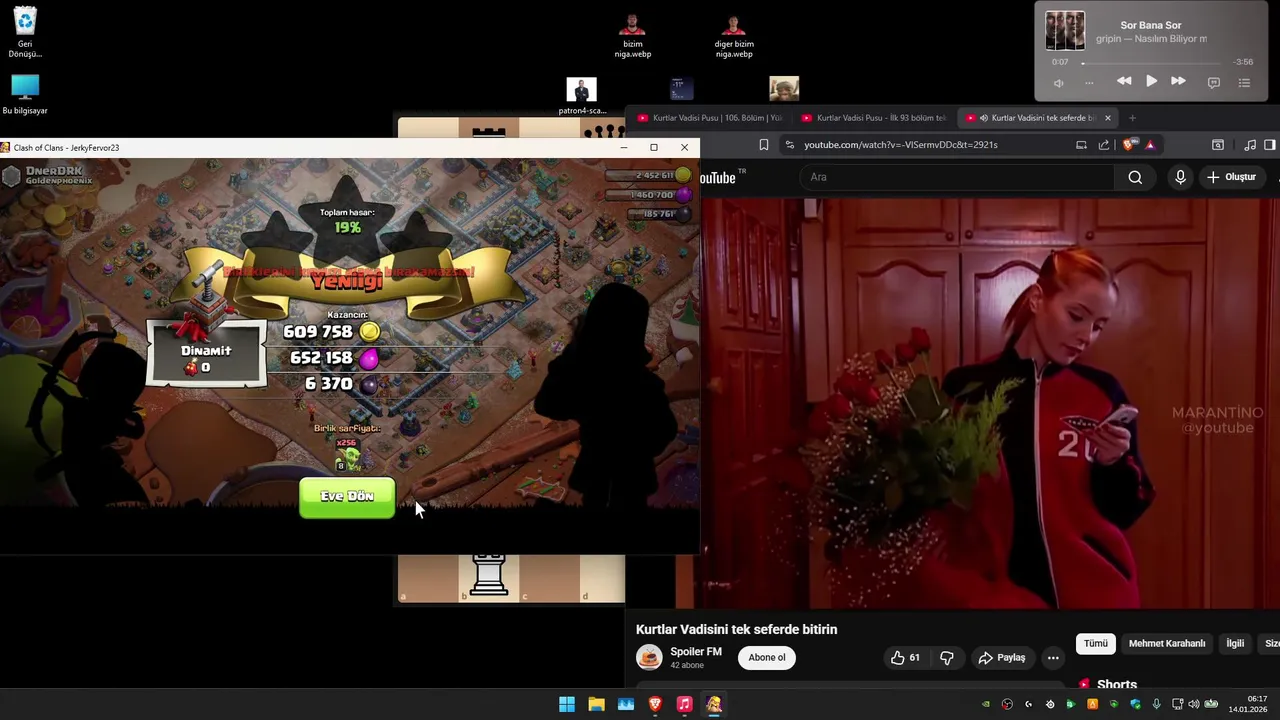Open the Apple Music taskbar icon

[684, 704]
